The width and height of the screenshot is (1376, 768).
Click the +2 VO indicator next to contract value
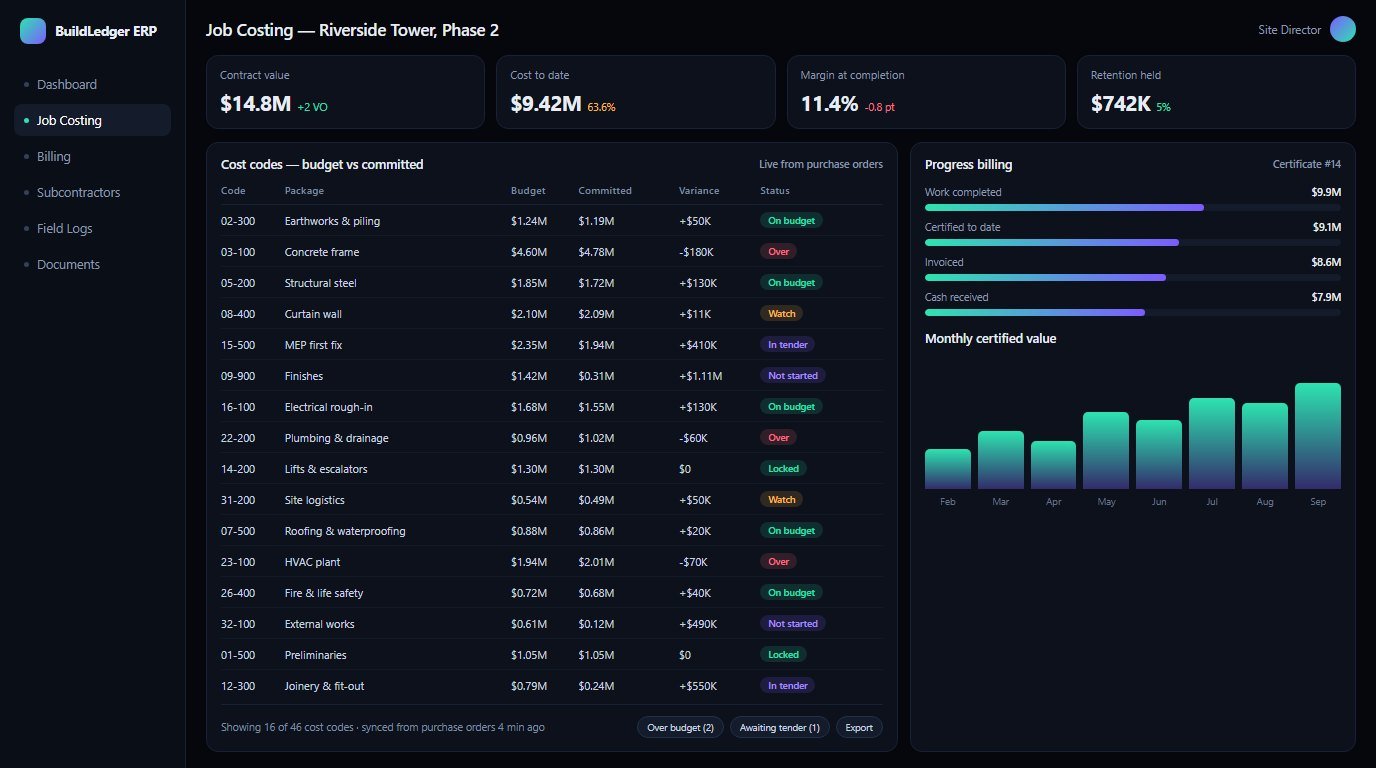pyautogui.click(x=312, y=107)
